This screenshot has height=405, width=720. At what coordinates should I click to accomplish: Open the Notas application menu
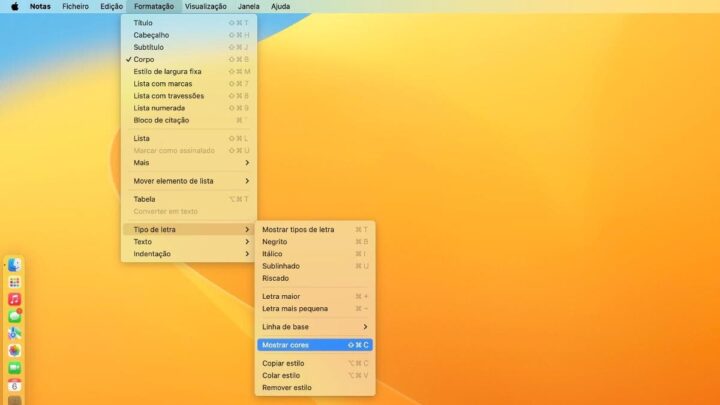40,6
